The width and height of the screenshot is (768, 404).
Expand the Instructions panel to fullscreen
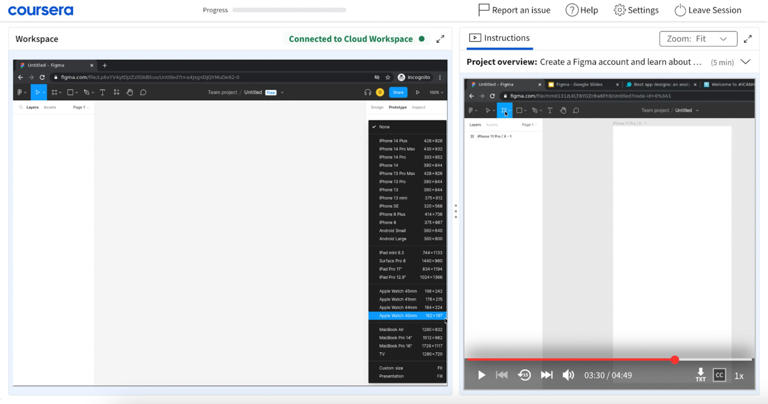pos(747,39)
